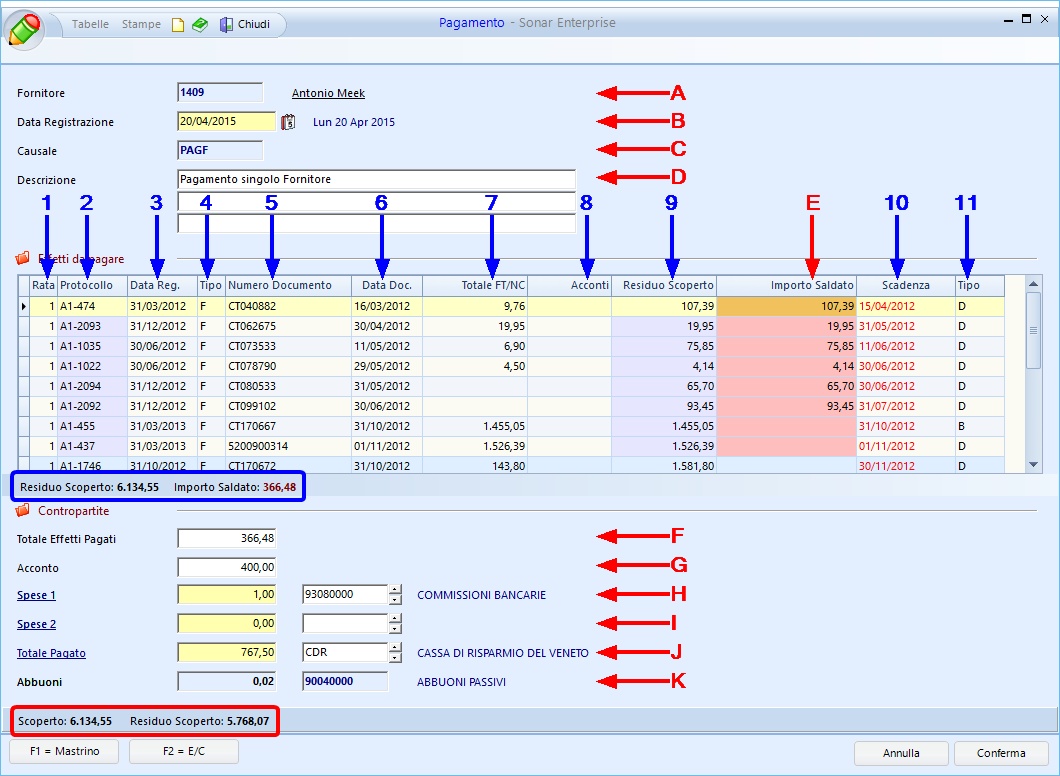The width and height of the screenshot is (1060, 776).
Task: Click the green book toolbar icon
Action: coord(200,25)
